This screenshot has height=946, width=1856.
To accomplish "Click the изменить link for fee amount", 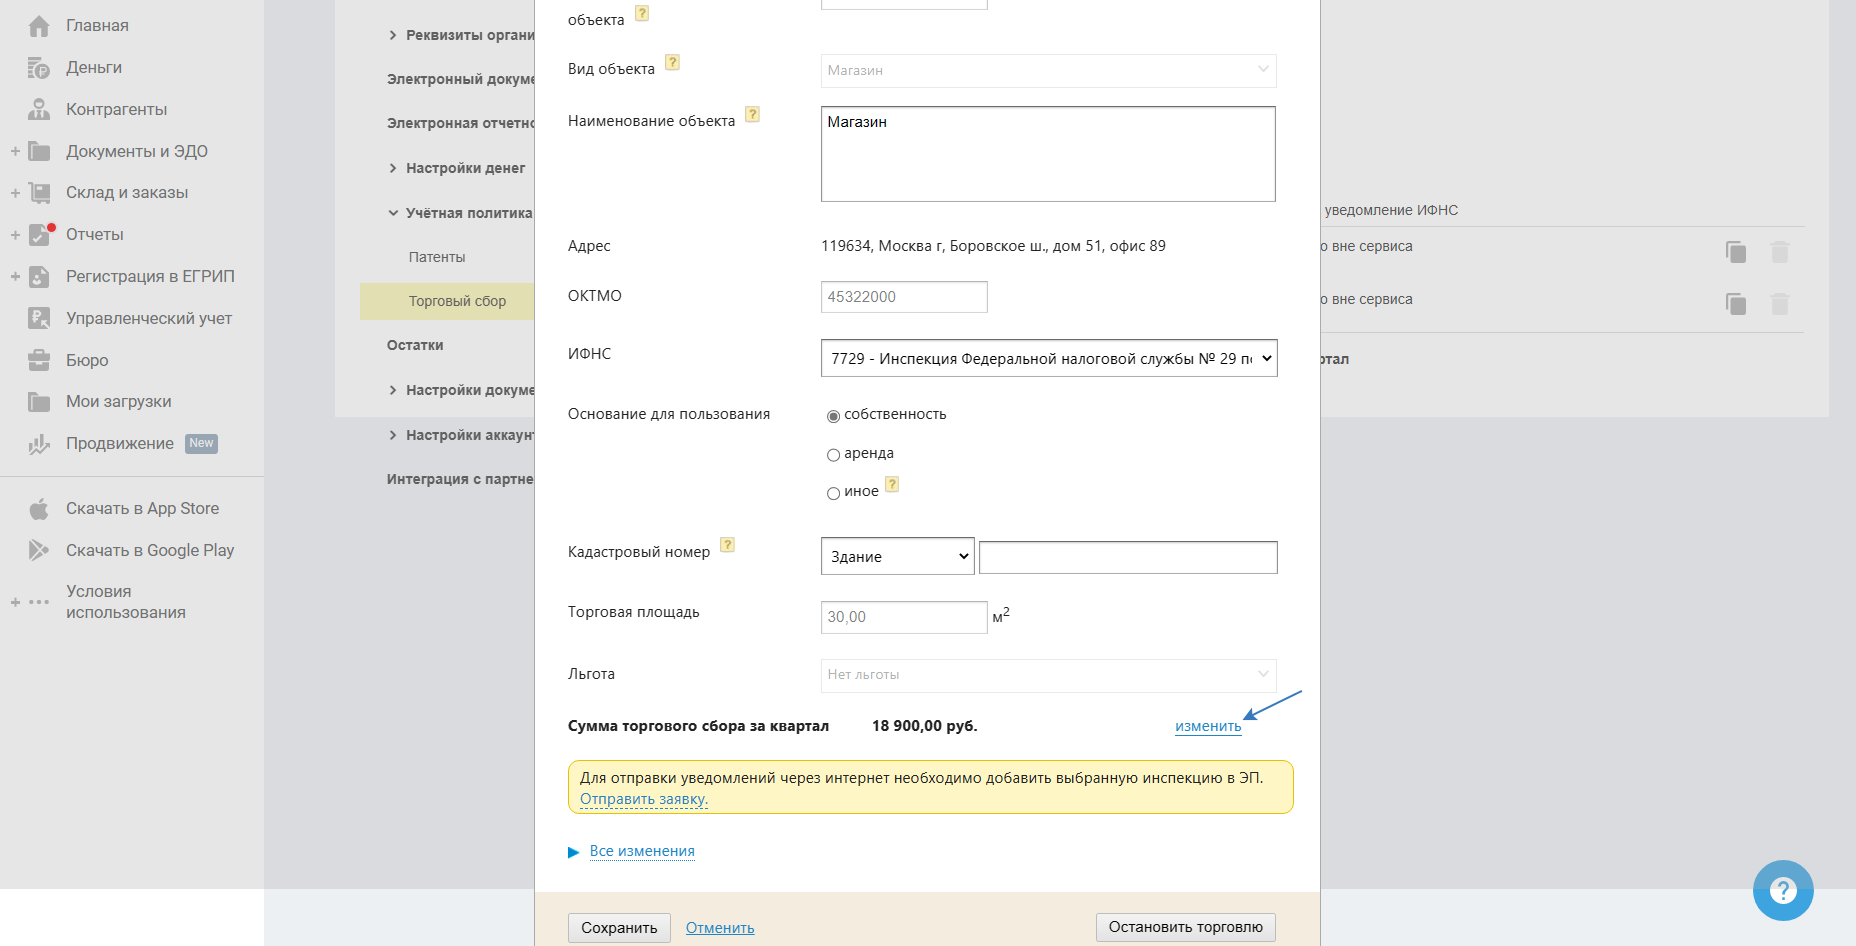I will click(1208, 726).
